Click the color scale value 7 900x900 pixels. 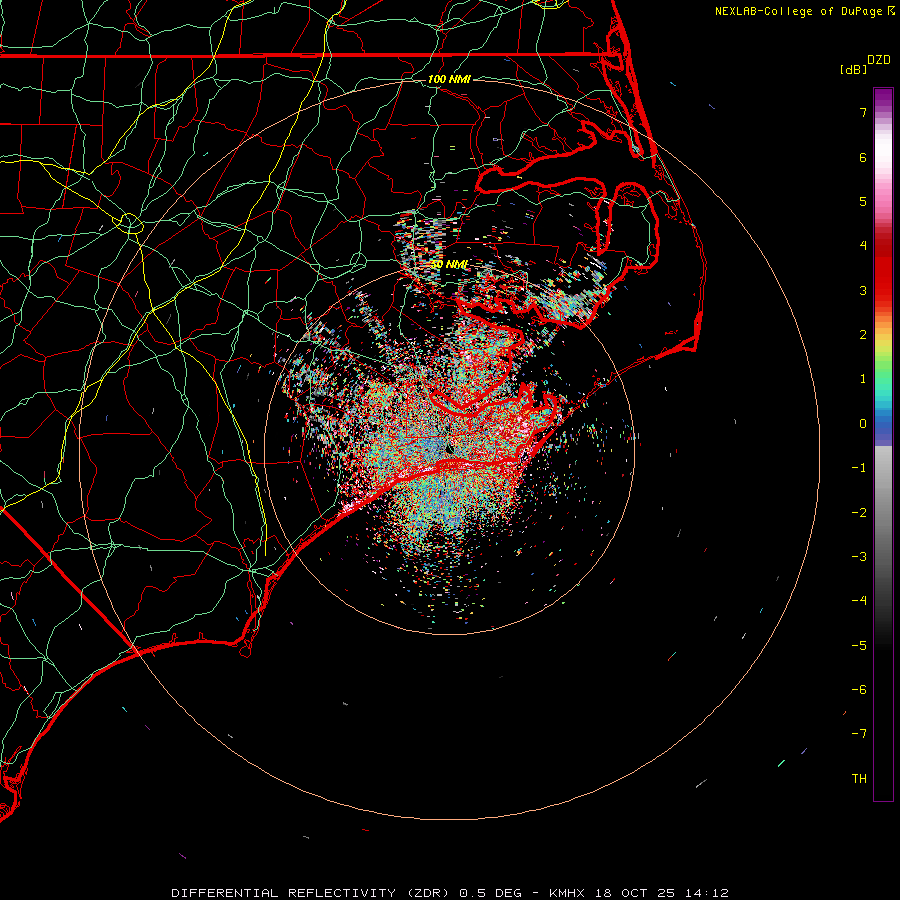click(x=863, y=112)
